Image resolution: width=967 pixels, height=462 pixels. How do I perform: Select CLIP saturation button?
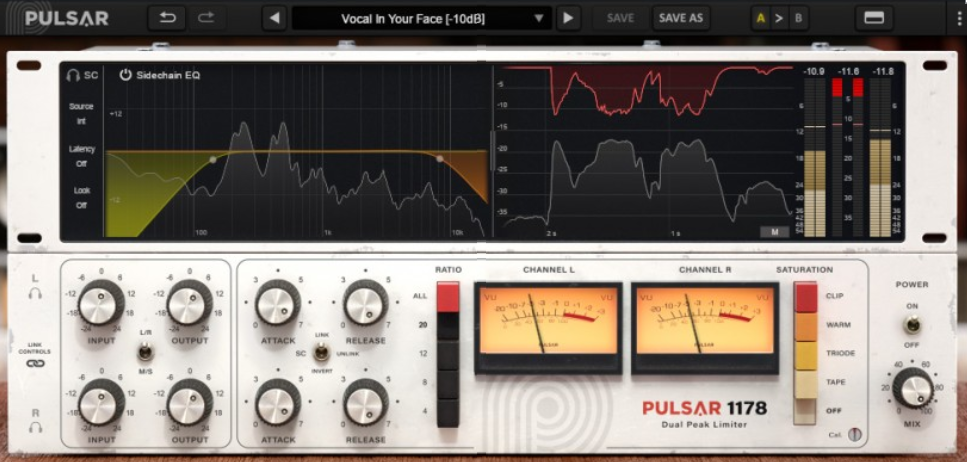coord(805,297)
